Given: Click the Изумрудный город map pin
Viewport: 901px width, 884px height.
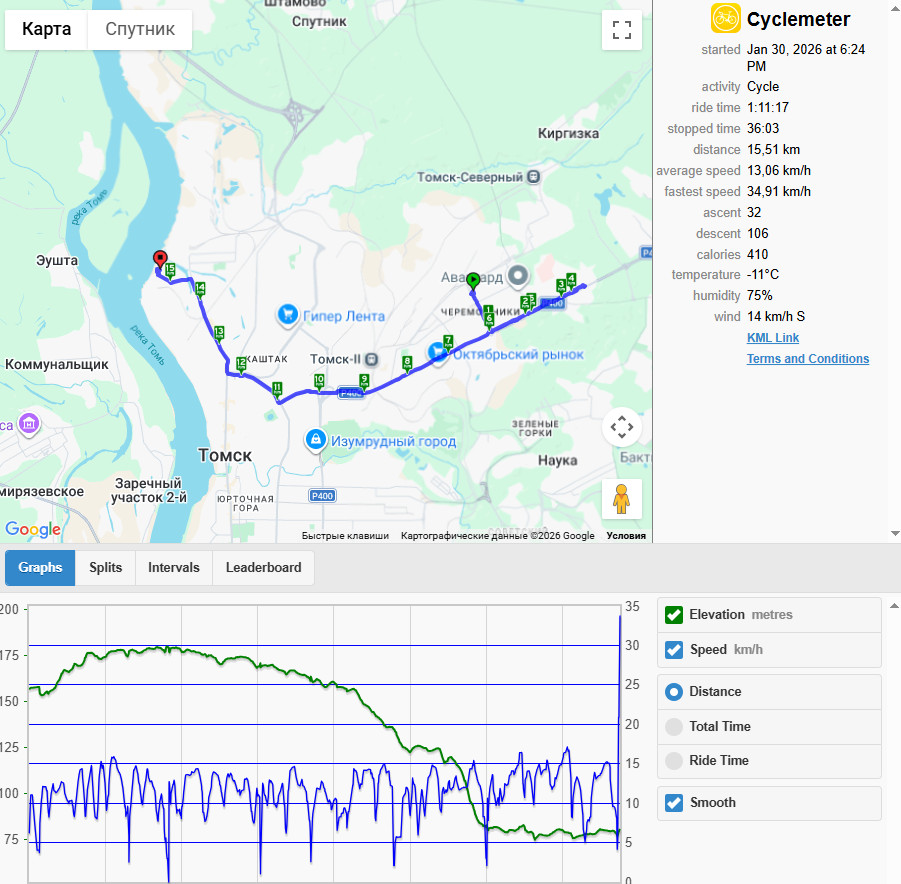Looking at the screenshot, I should click(x=315, y=440).
